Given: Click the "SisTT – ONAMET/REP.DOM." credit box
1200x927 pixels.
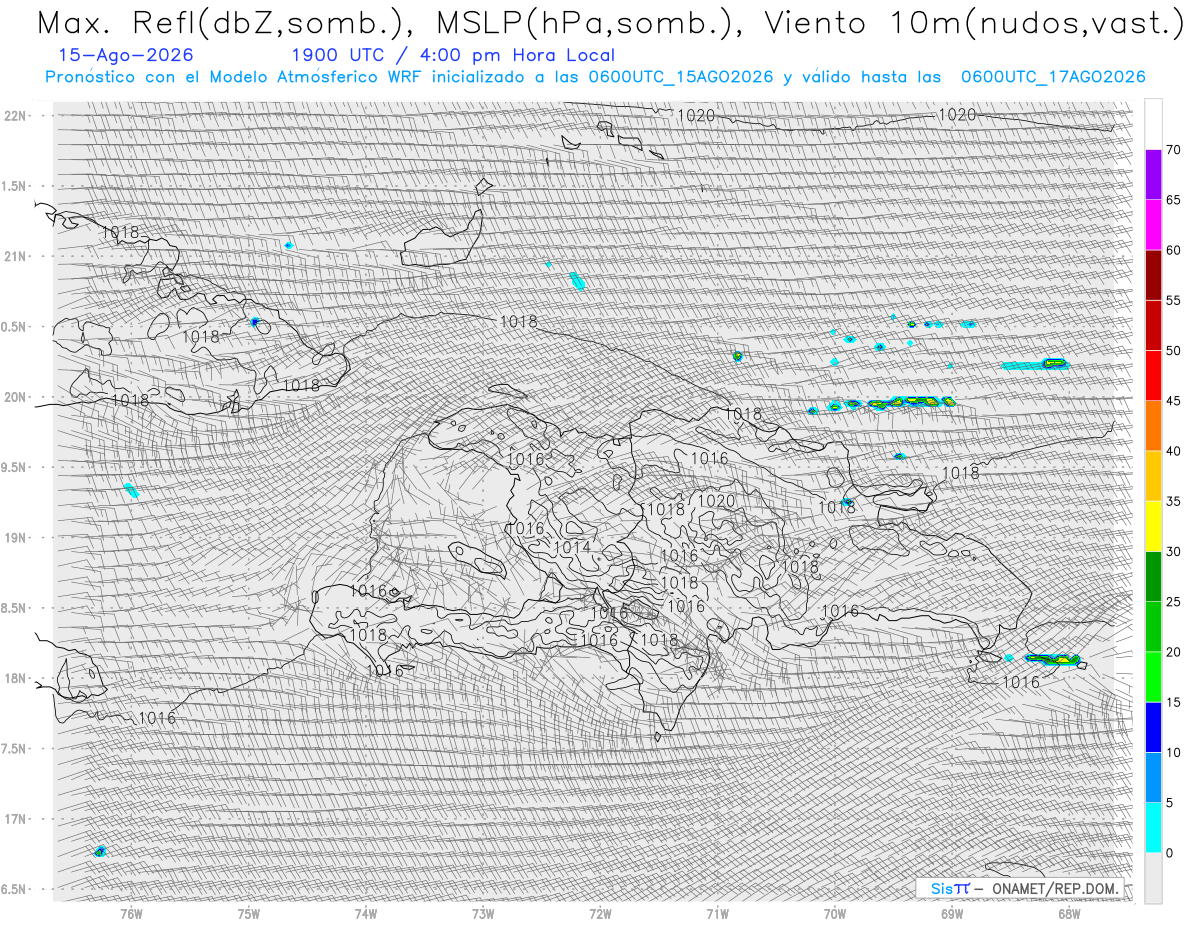Looking at the screenshot, I should 1019,888.
